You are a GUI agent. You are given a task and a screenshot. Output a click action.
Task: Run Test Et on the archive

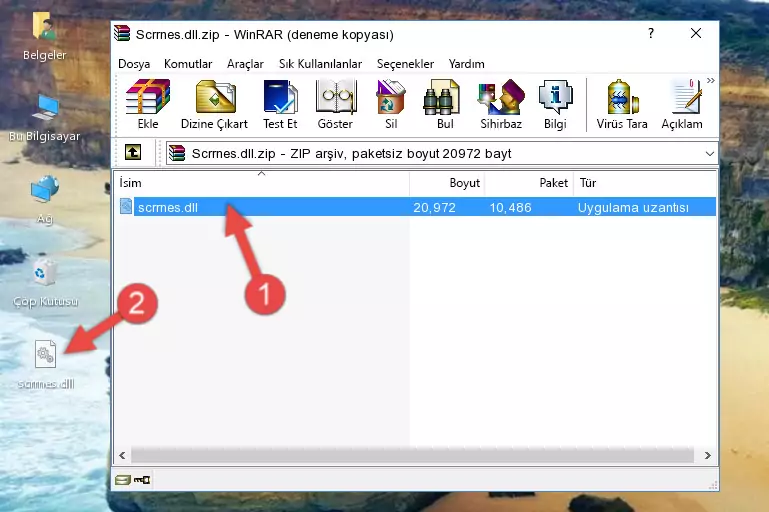pyautogui.click(x=280, y=104)
